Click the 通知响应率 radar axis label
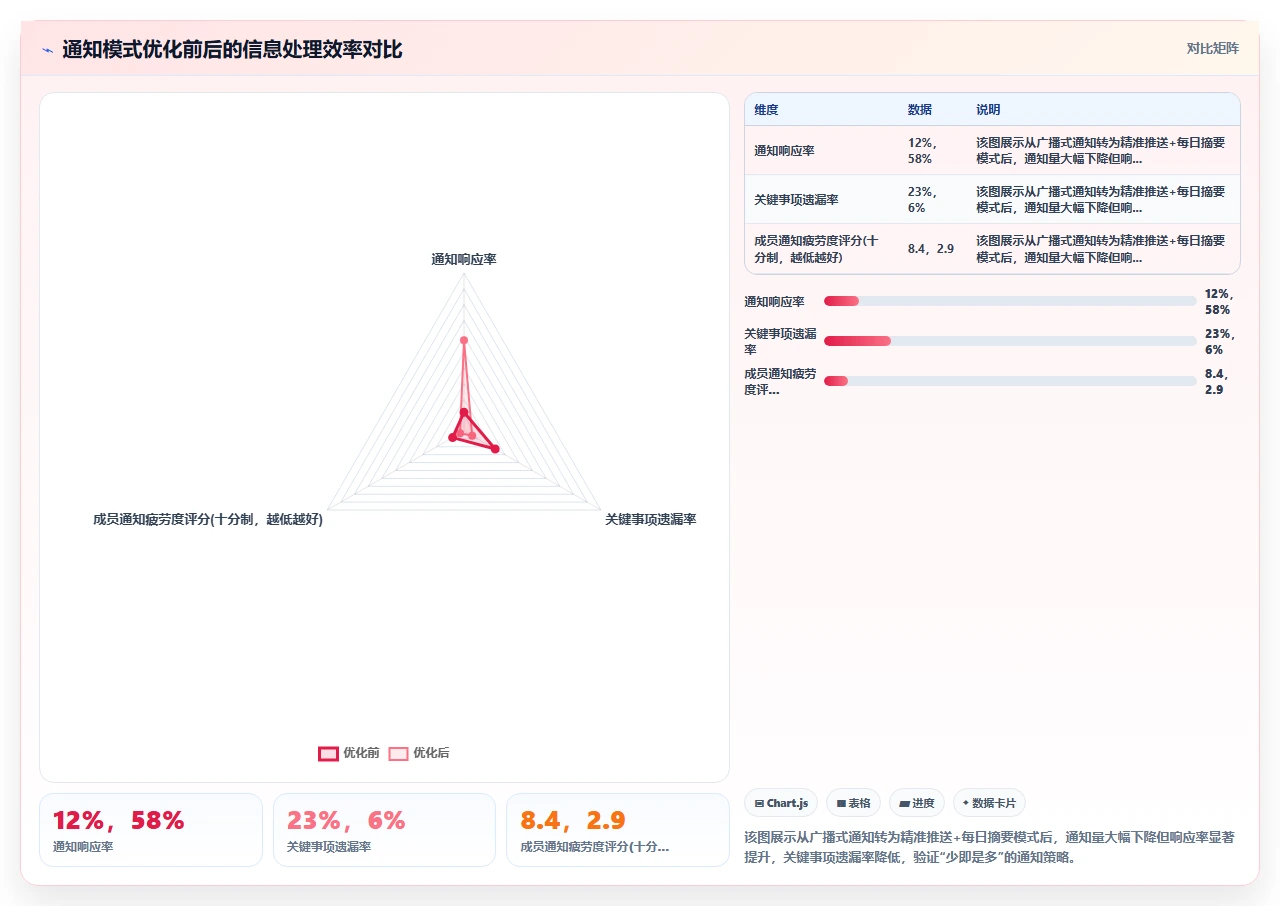 (x=464, y=259)
